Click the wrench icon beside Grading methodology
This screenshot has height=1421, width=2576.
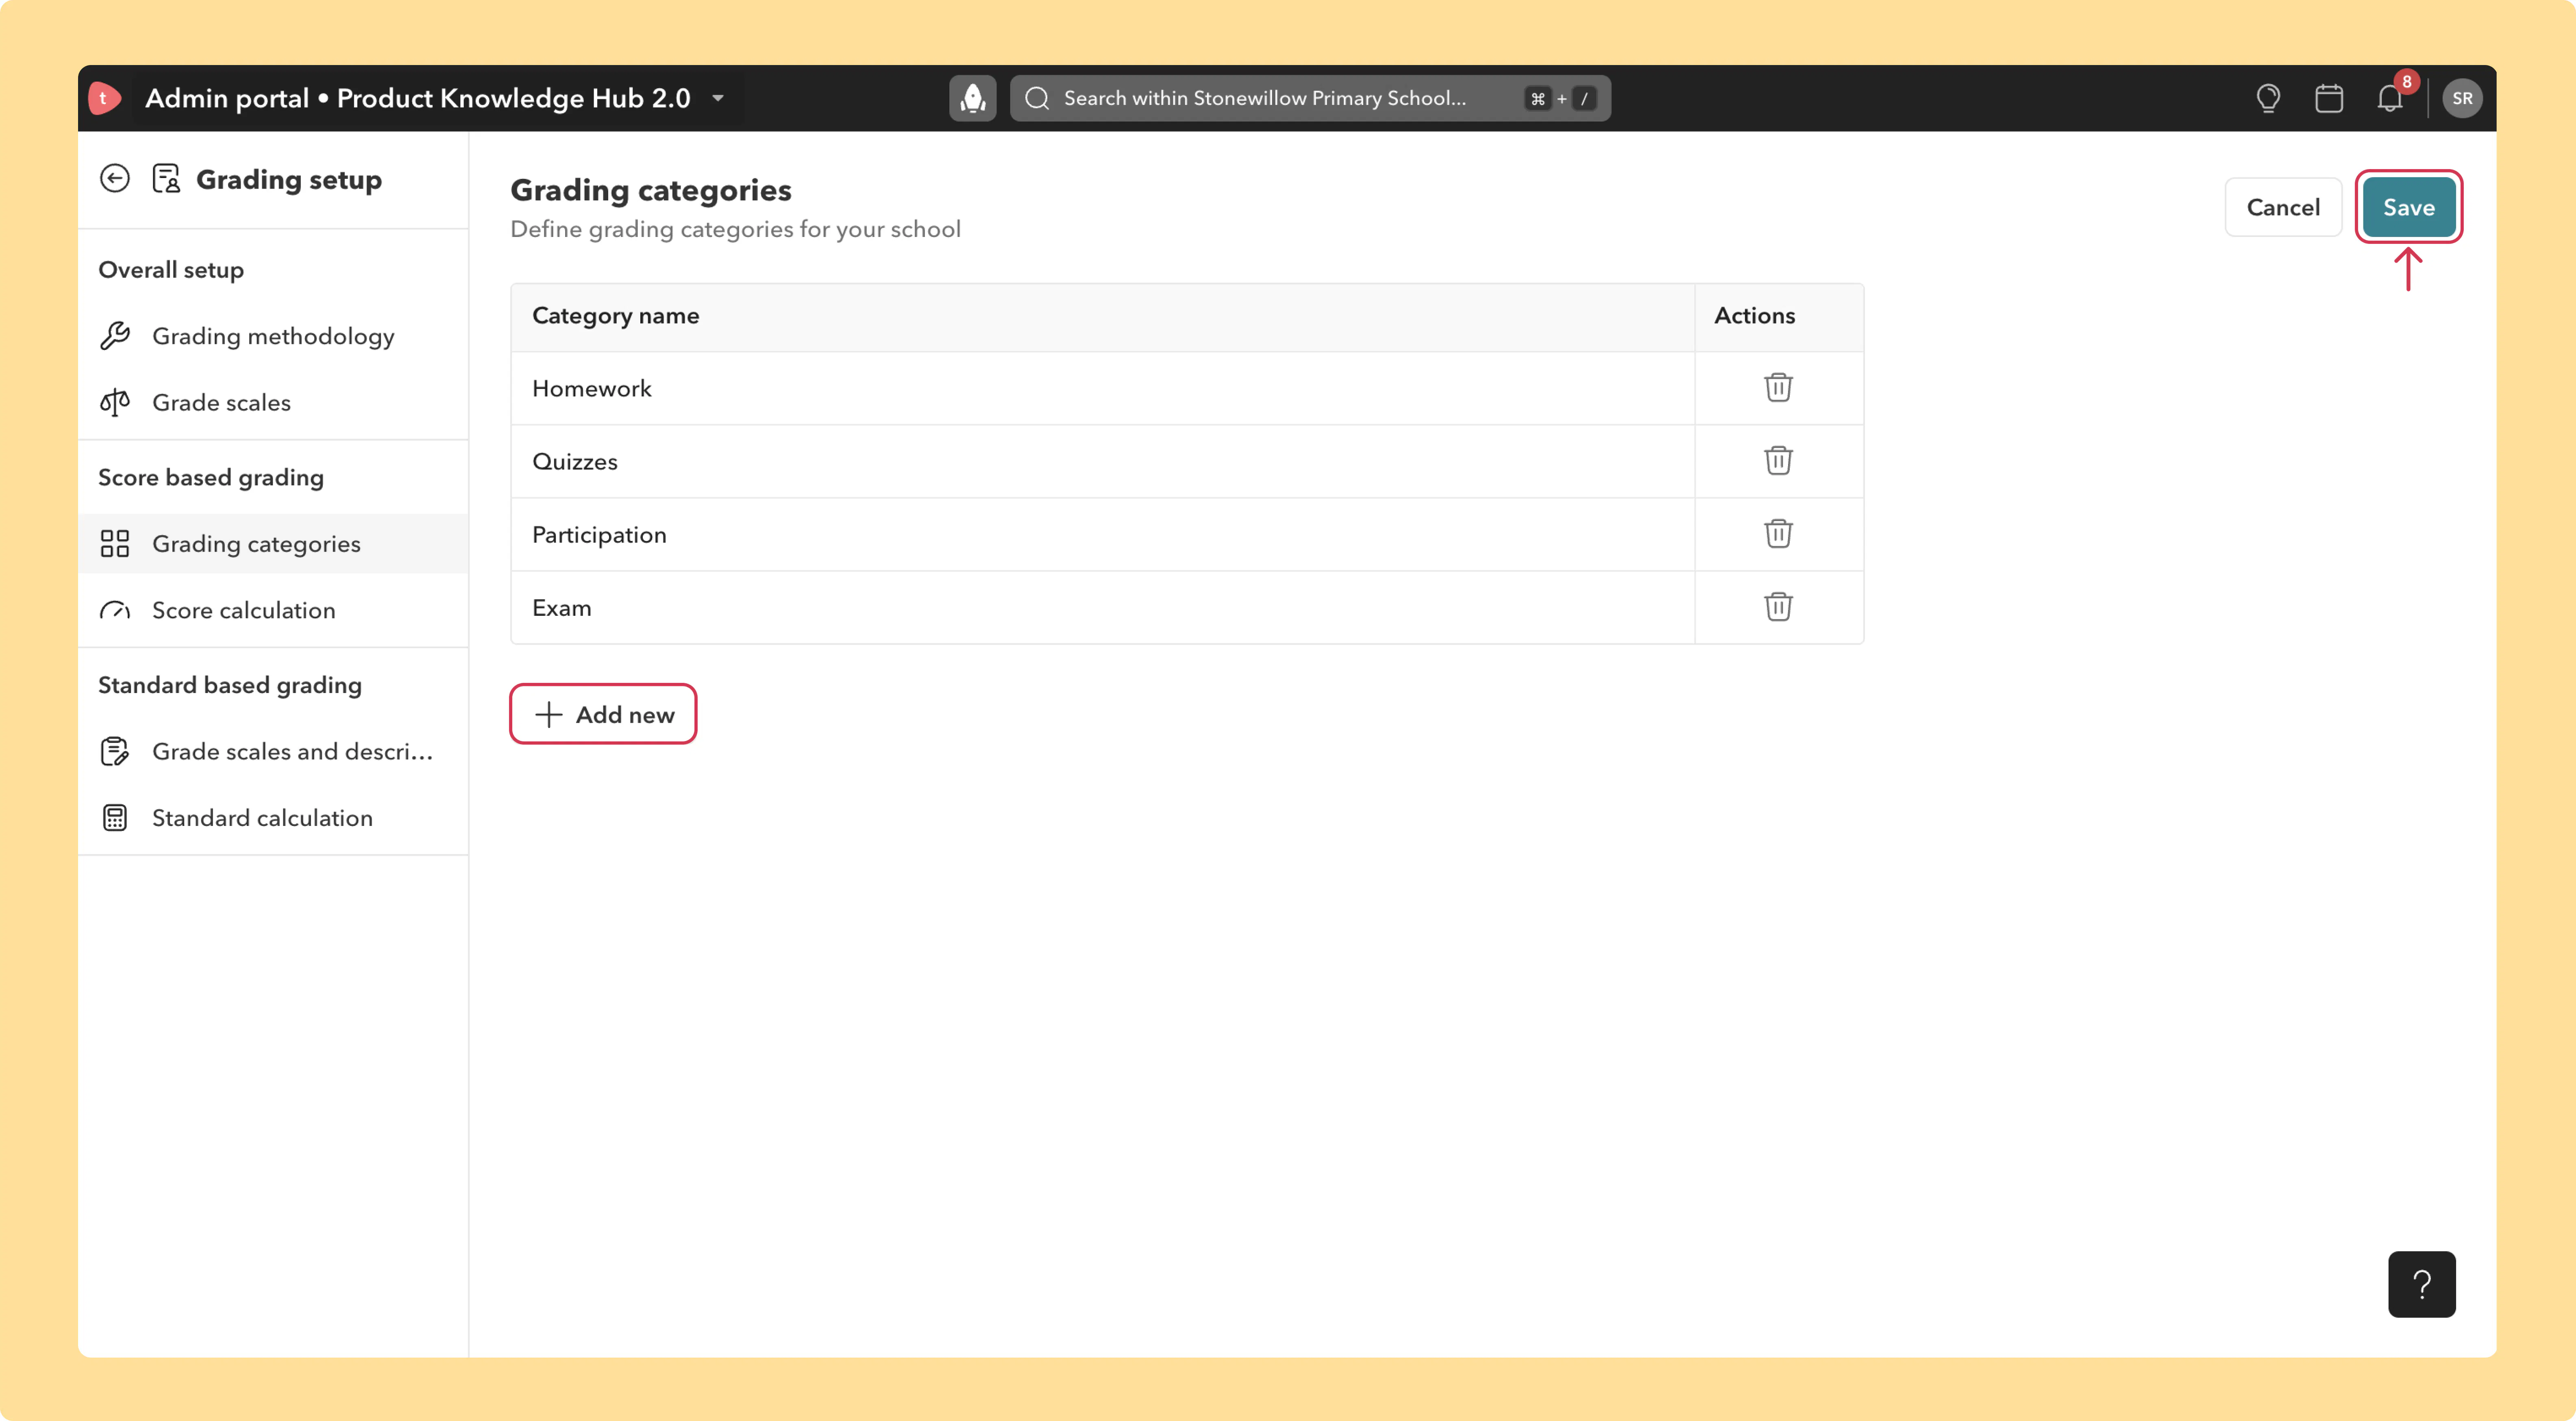coord(115,336)
